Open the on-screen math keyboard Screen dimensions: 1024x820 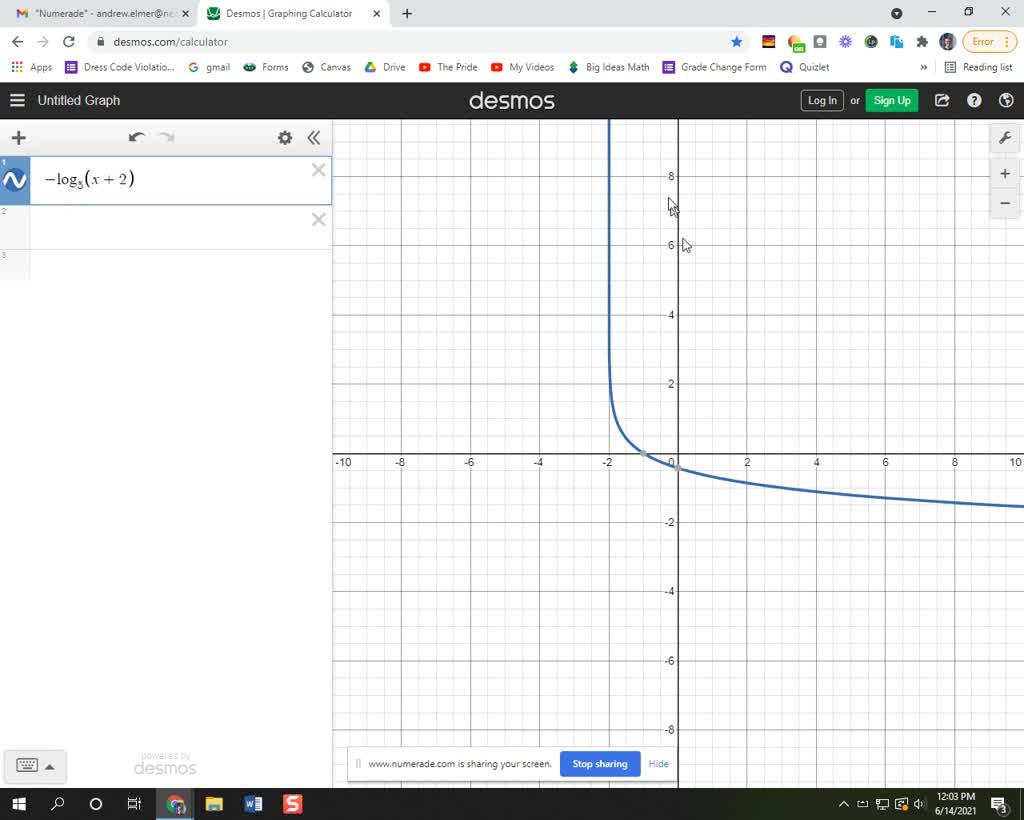pyautogui.click(x=26, y=765)
